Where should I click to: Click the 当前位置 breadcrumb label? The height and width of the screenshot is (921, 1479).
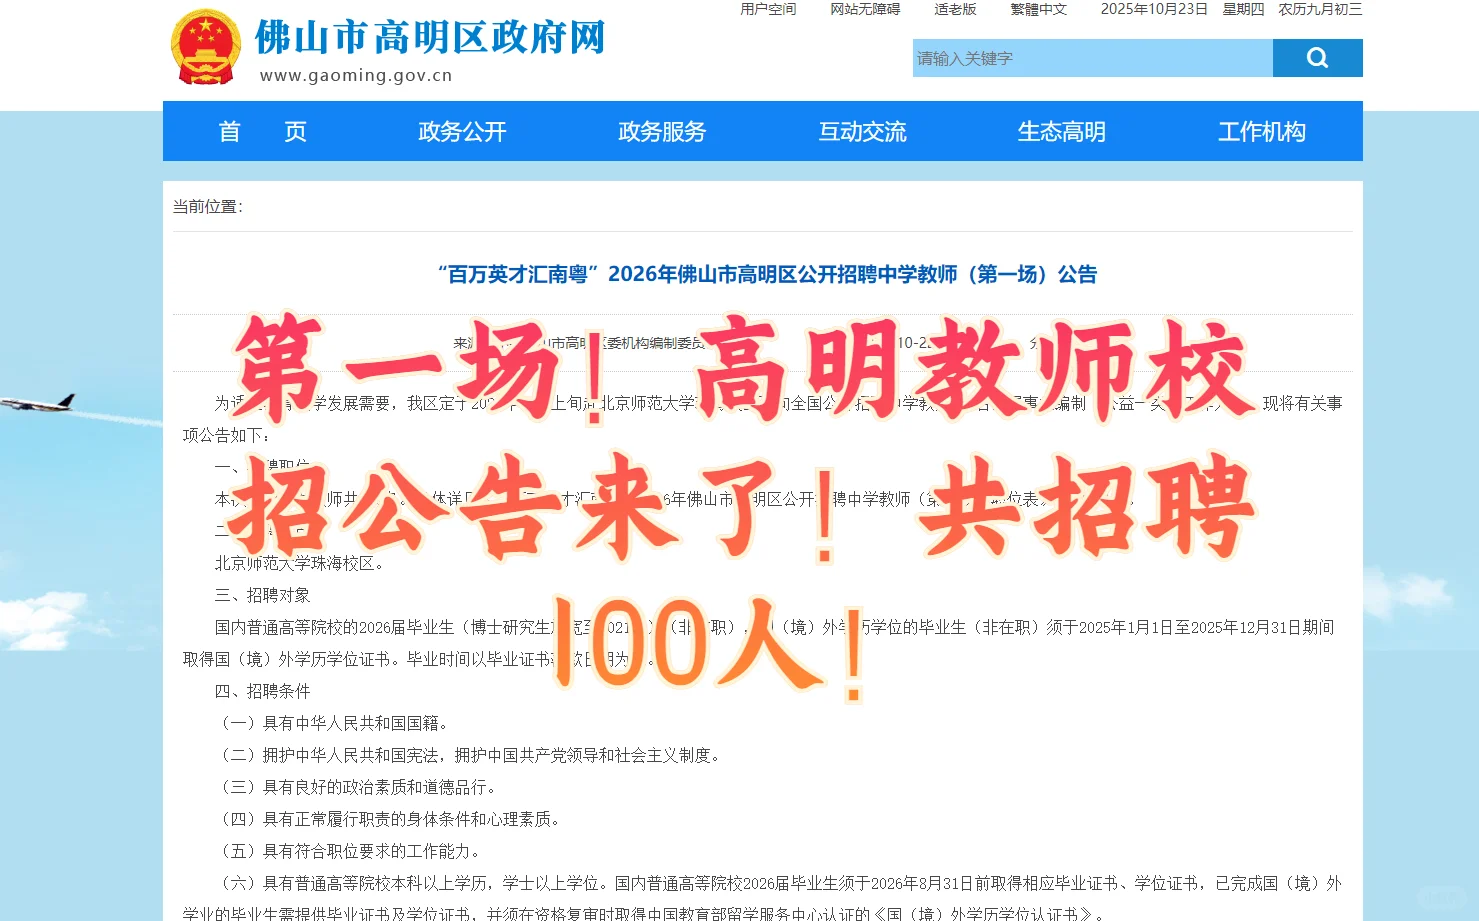point(208,206)
